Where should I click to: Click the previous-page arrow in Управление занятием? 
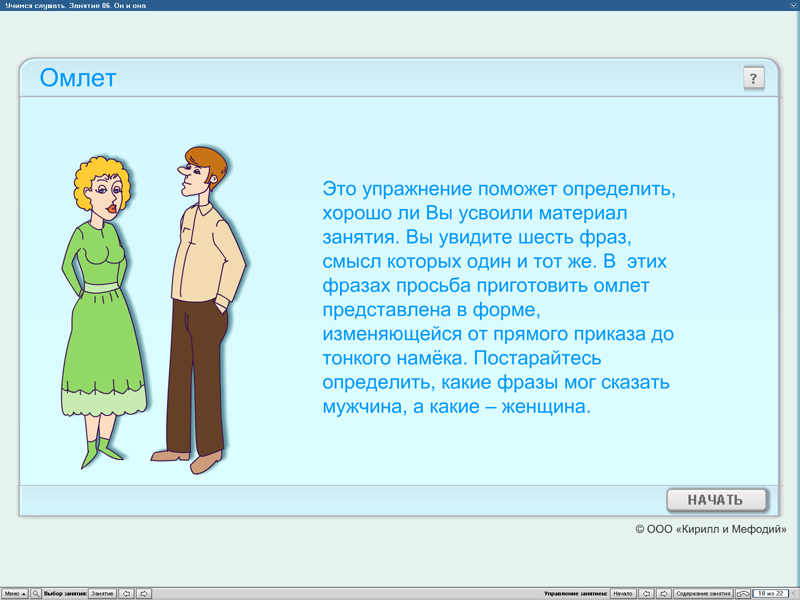(x=647, y=592)
